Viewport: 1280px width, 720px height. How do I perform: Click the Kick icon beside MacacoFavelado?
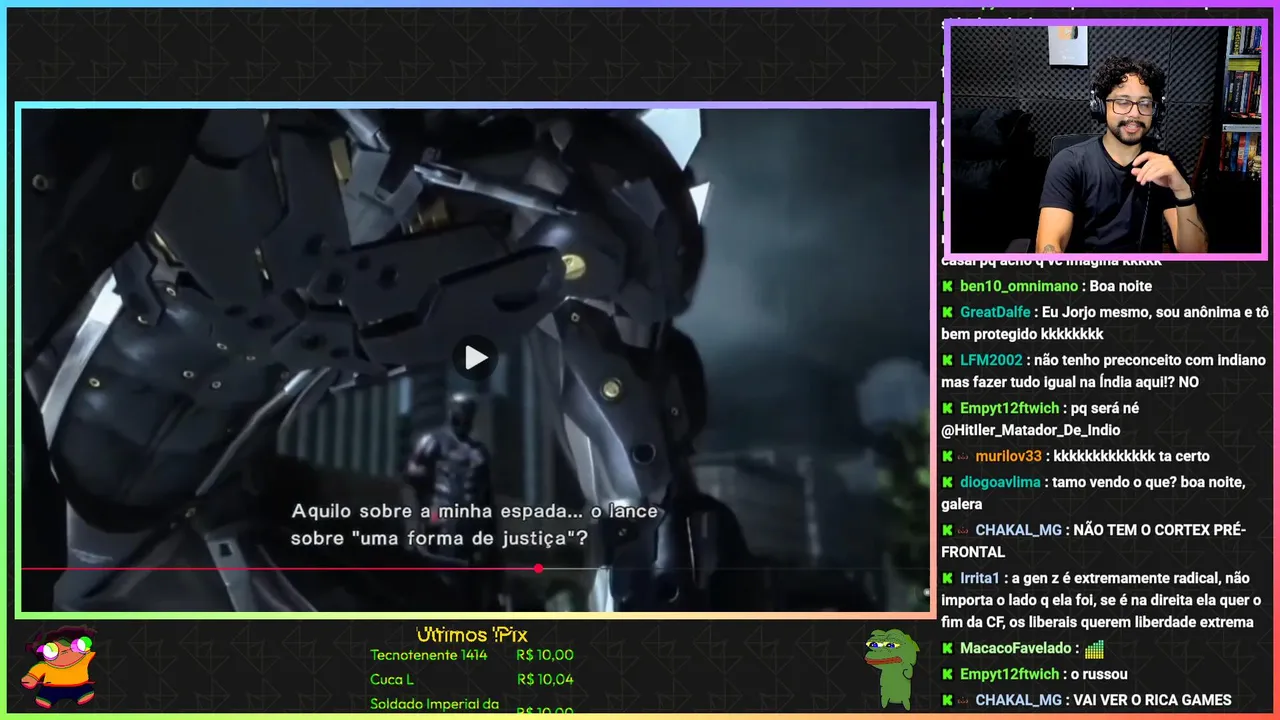tap(947, 648)
